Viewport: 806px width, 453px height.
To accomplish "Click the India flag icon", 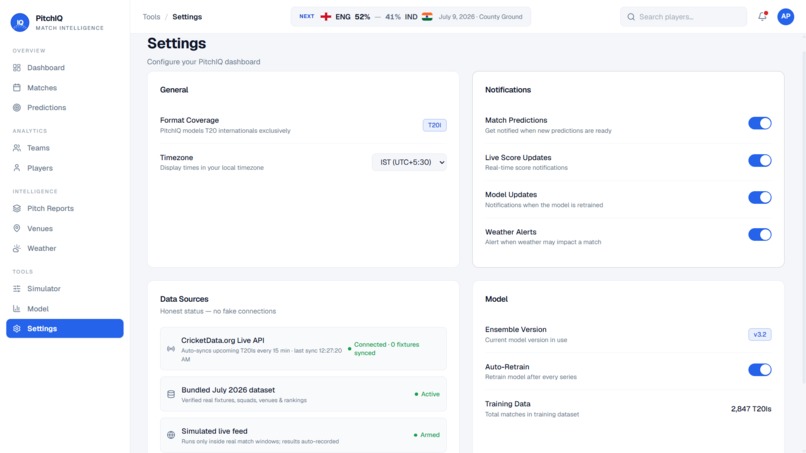I will tap(427, 17).
